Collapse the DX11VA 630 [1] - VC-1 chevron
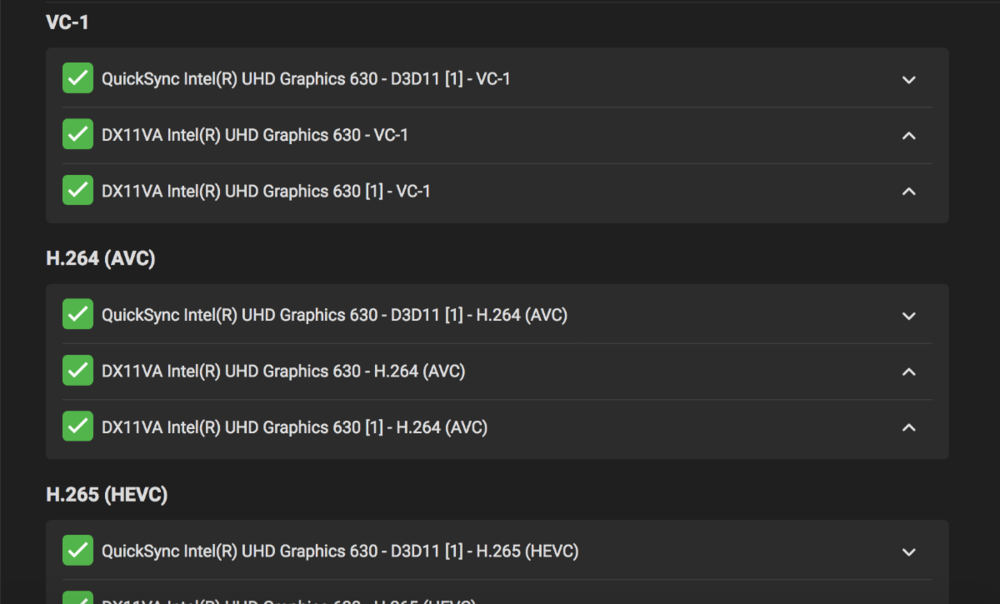The image size is (1000, 604). click(908, 191)
